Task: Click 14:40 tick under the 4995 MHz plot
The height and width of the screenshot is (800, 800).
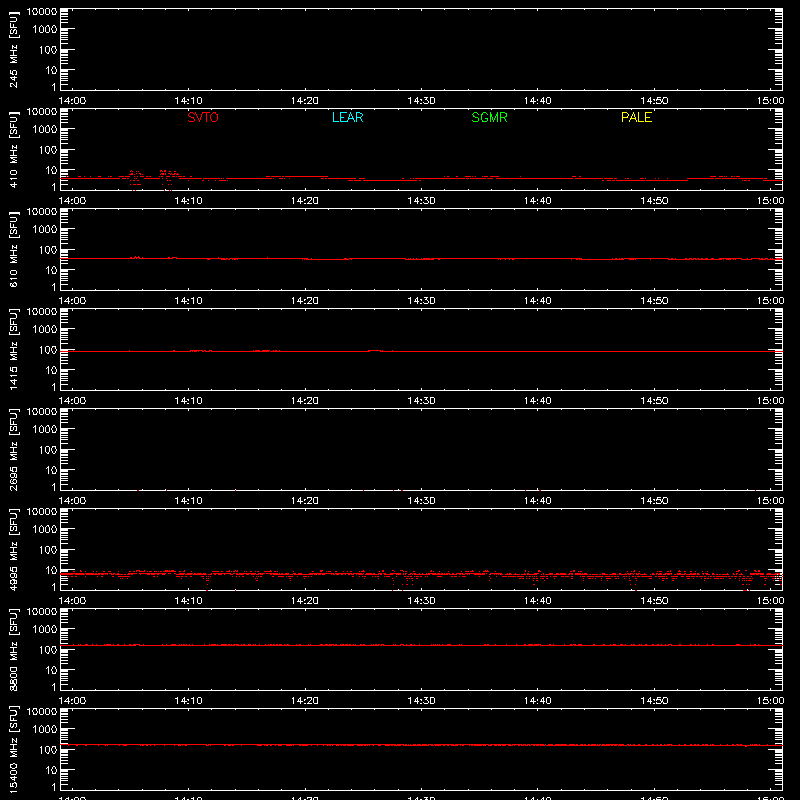Action: (537, 601)
